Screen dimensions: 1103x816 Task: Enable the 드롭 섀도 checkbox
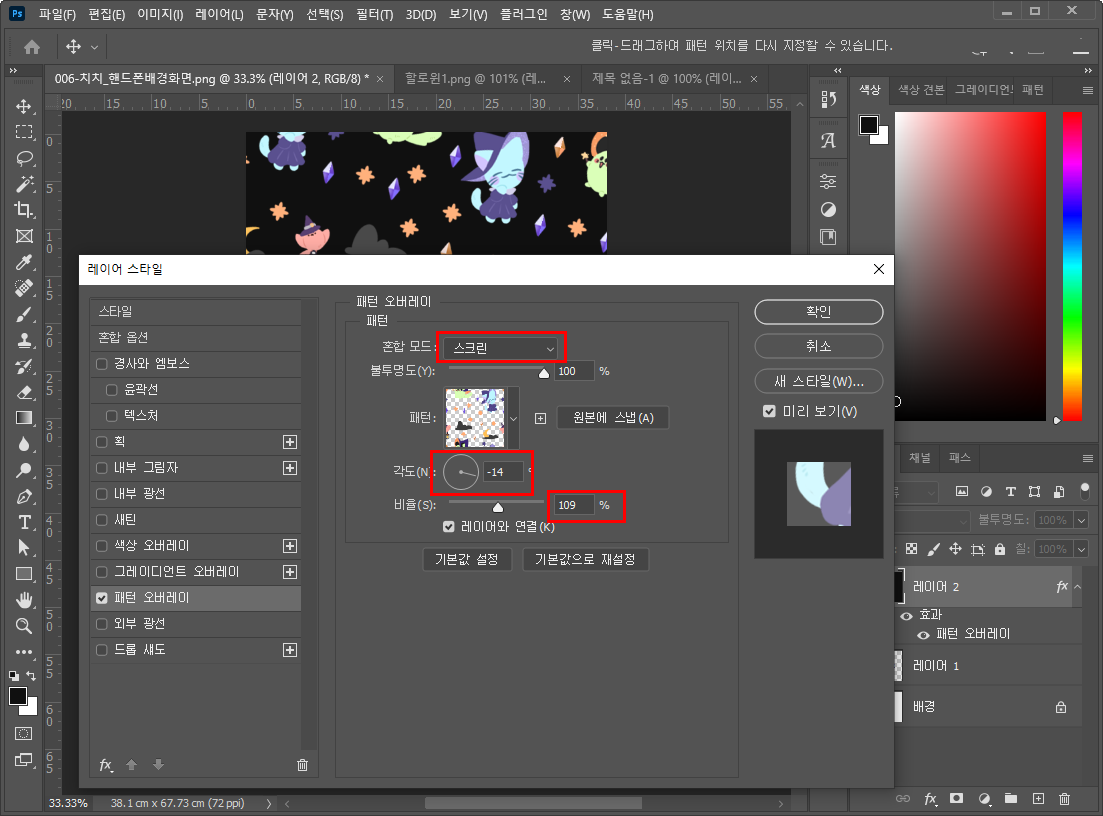point(102,650)
